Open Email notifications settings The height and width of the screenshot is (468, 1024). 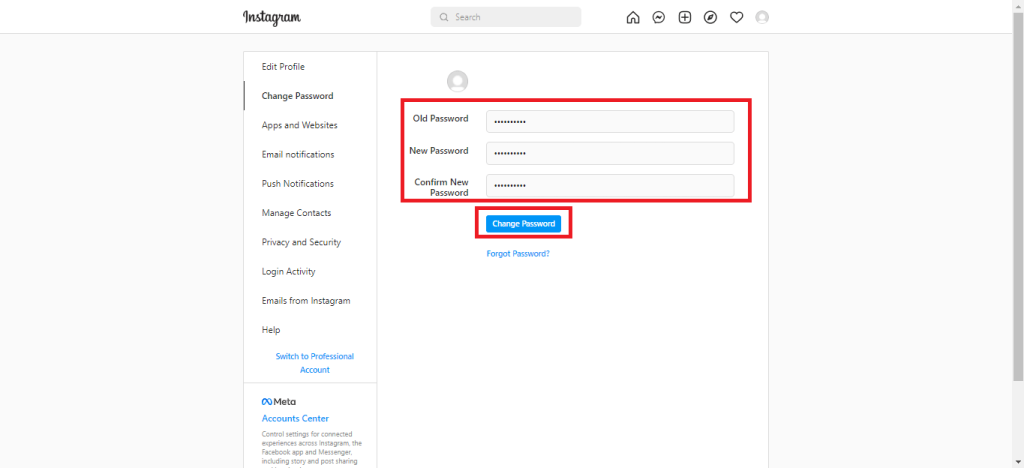pos(298,155)
